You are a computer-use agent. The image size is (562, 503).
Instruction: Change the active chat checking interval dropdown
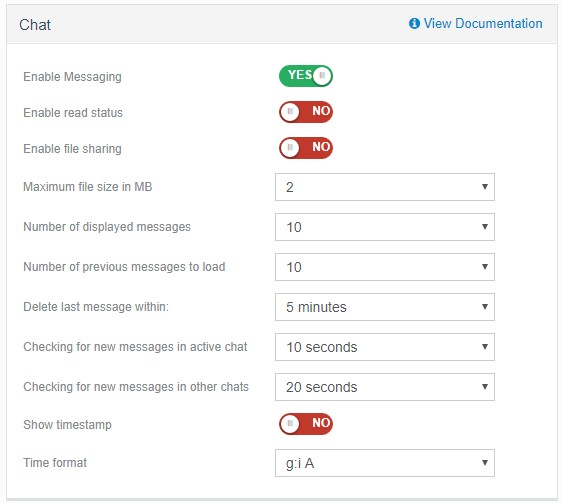(x=385, y=347)
